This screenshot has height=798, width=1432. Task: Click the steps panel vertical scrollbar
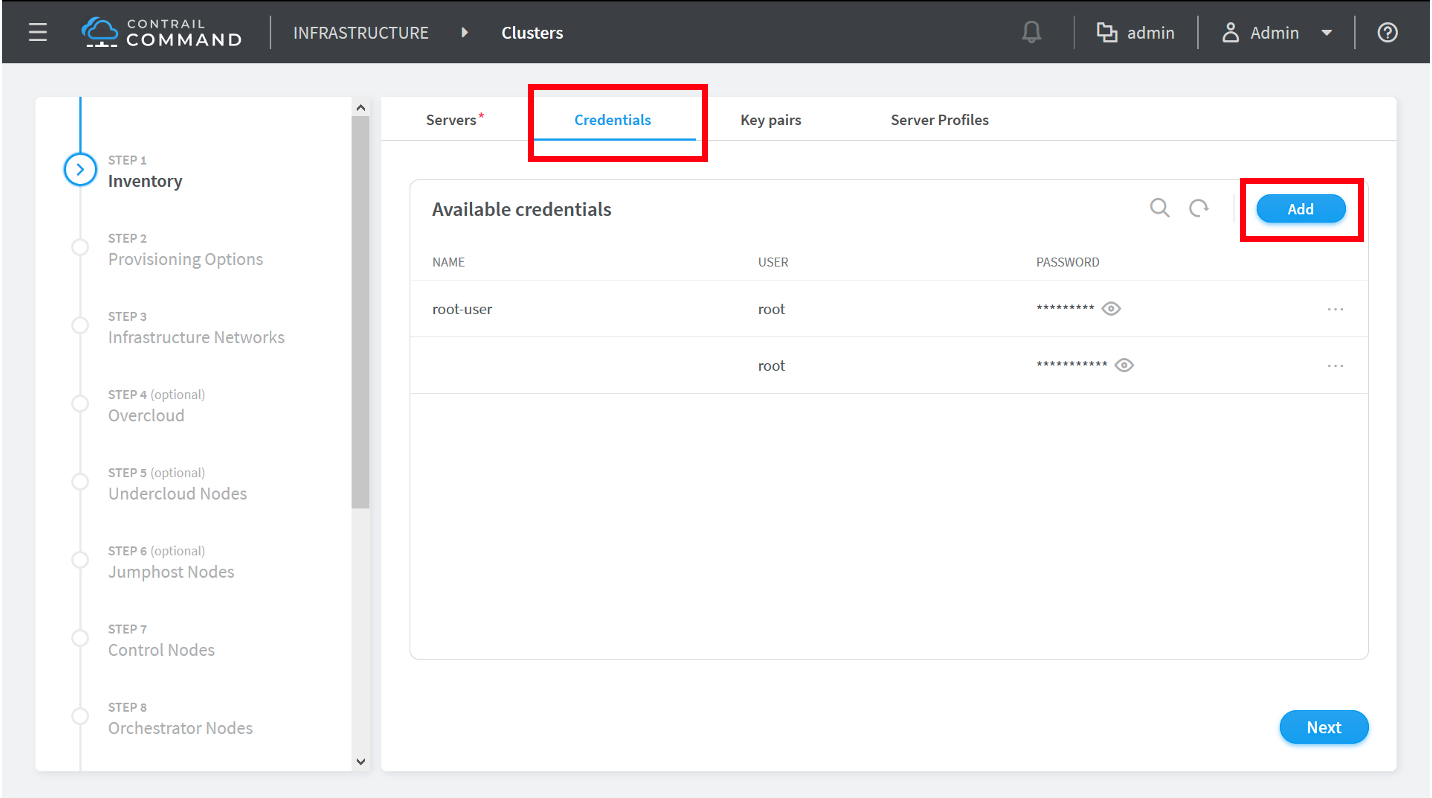click(361, 310)
